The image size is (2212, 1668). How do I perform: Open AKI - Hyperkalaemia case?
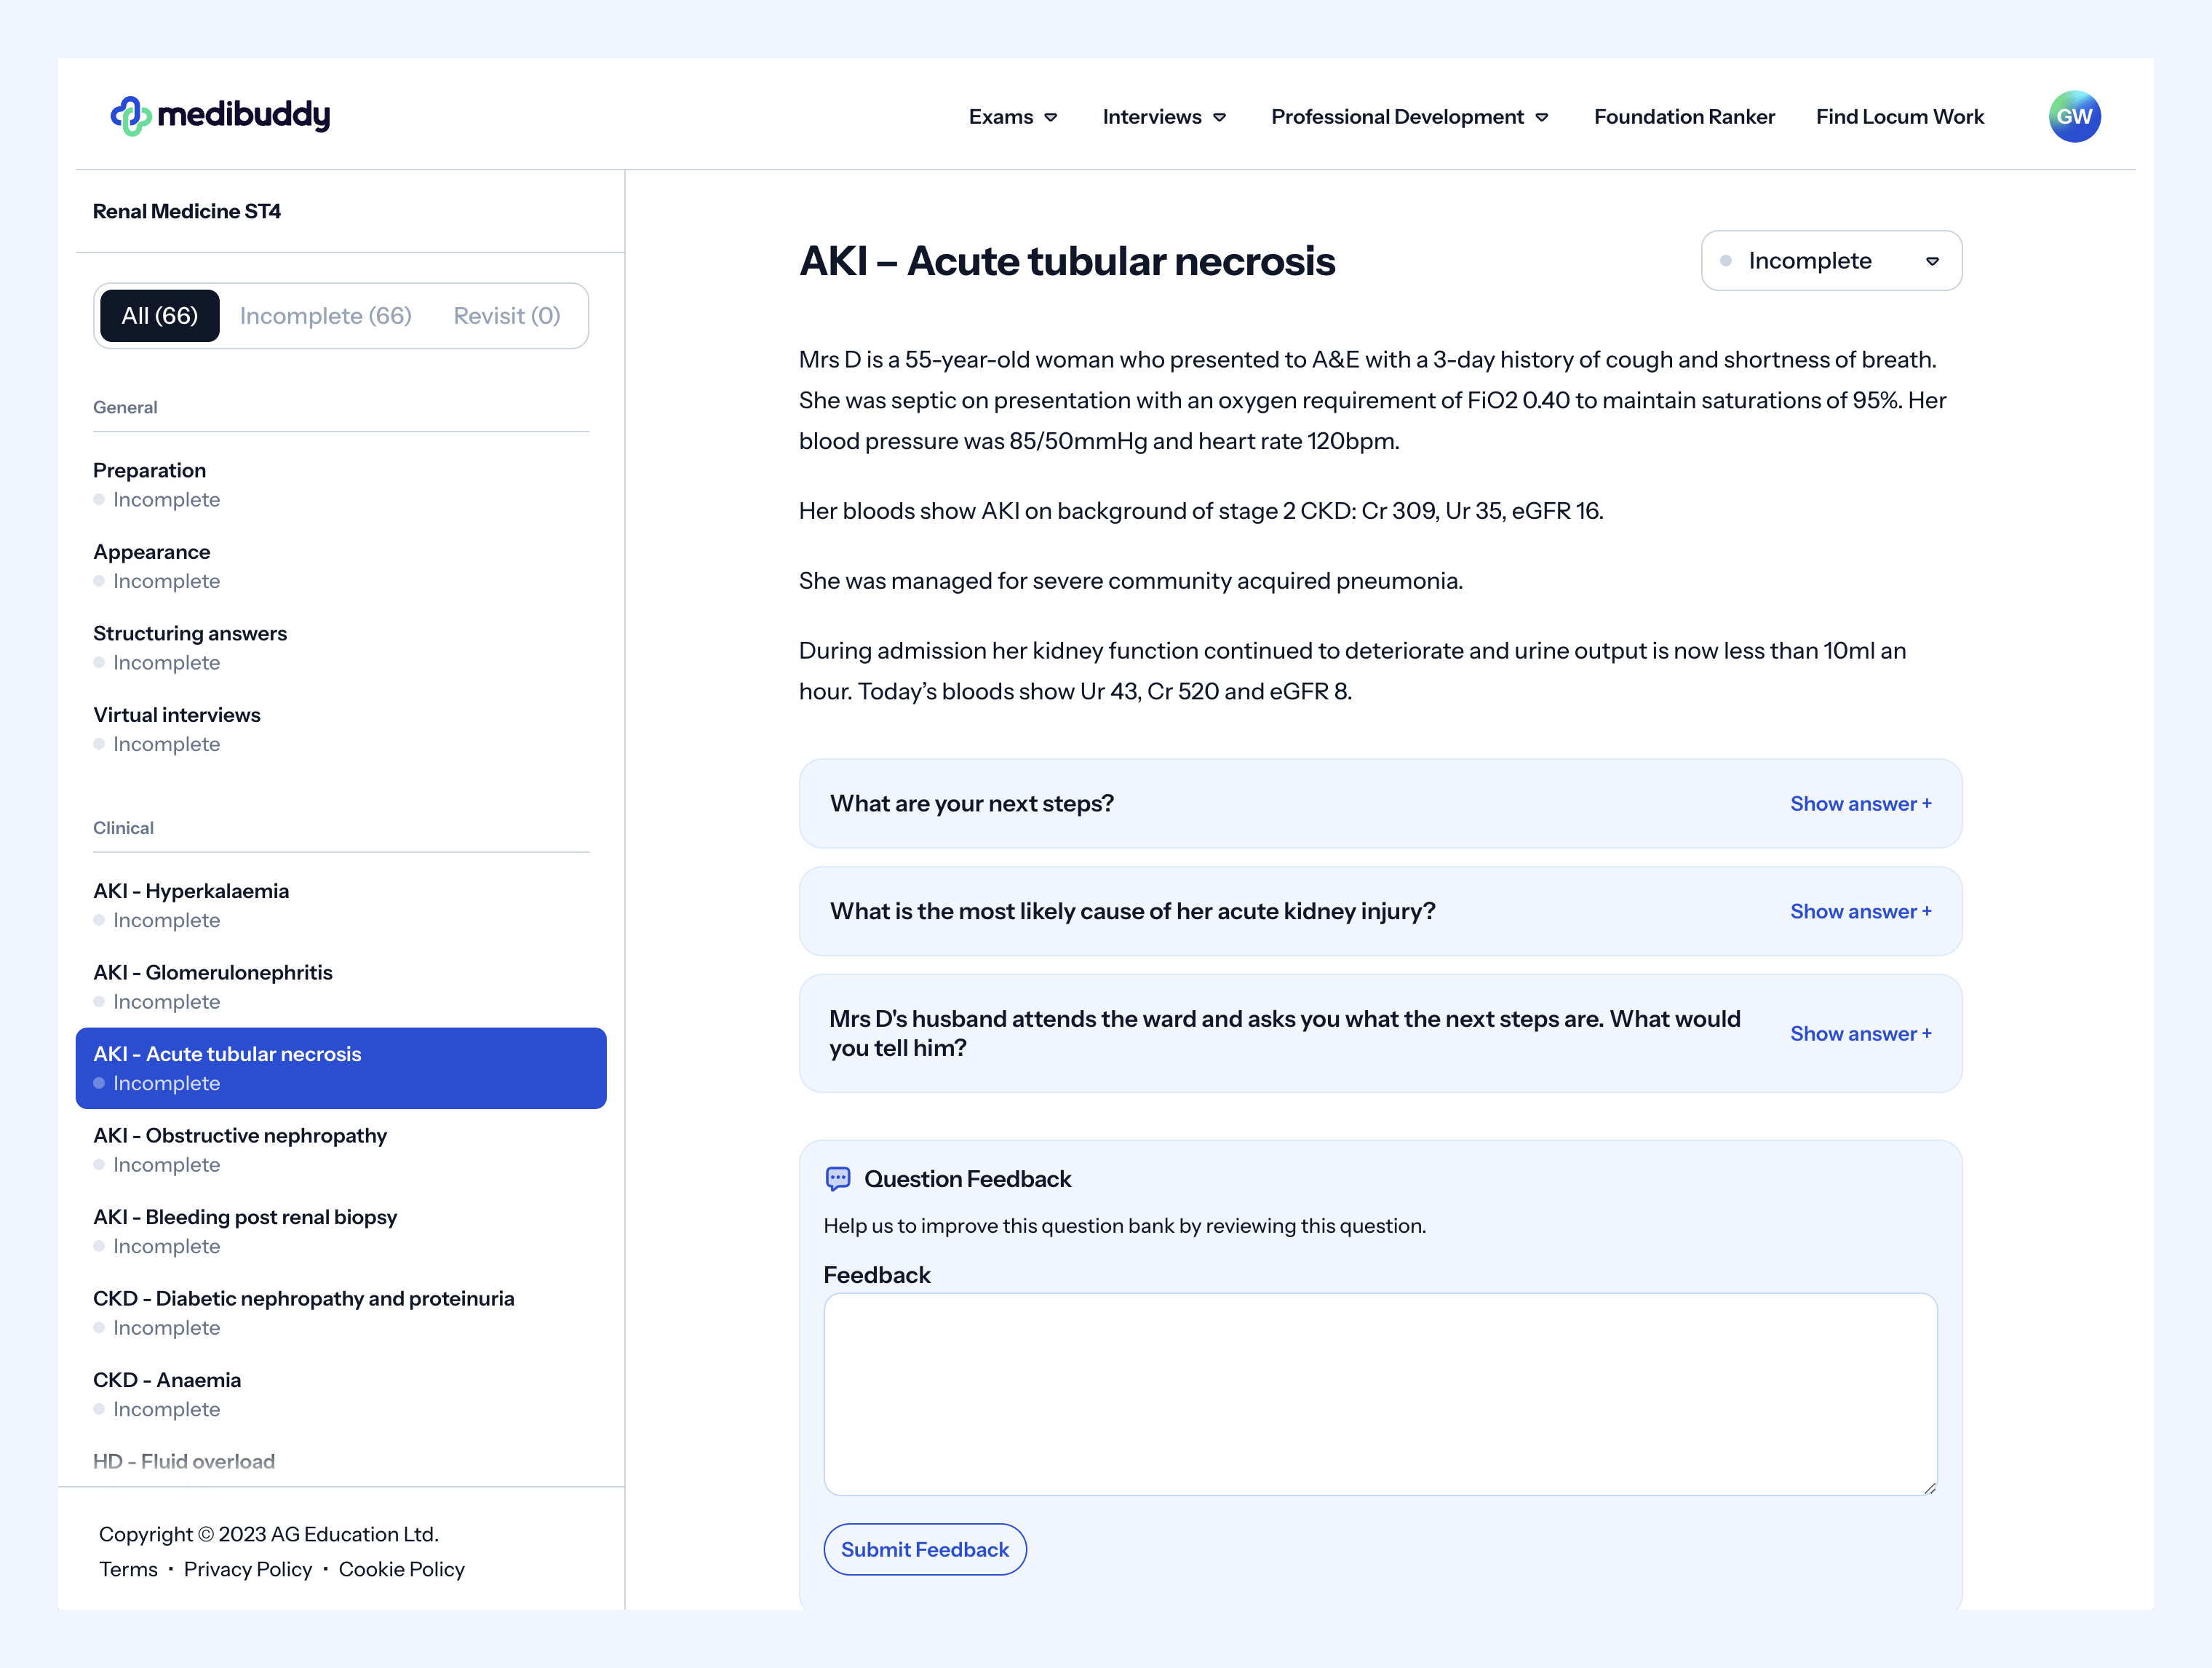coord(340,905)
